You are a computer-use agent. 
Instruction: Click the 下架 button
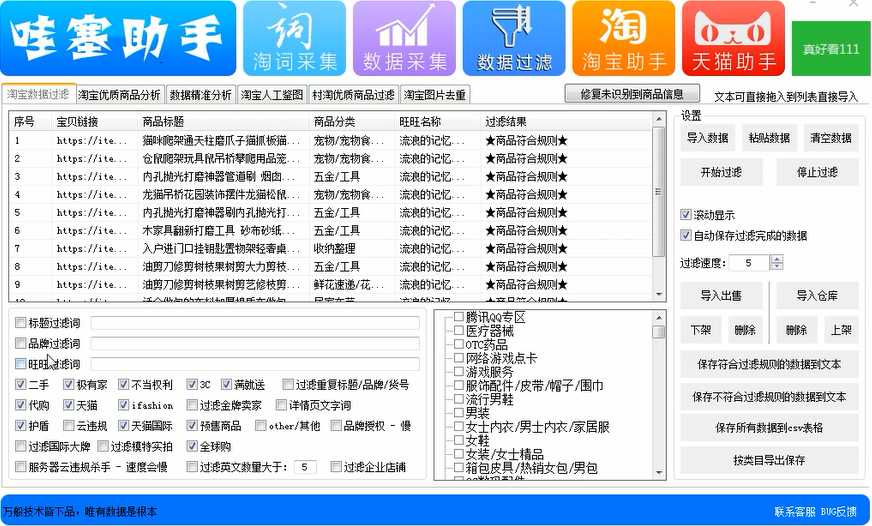(x=701, y=330)
